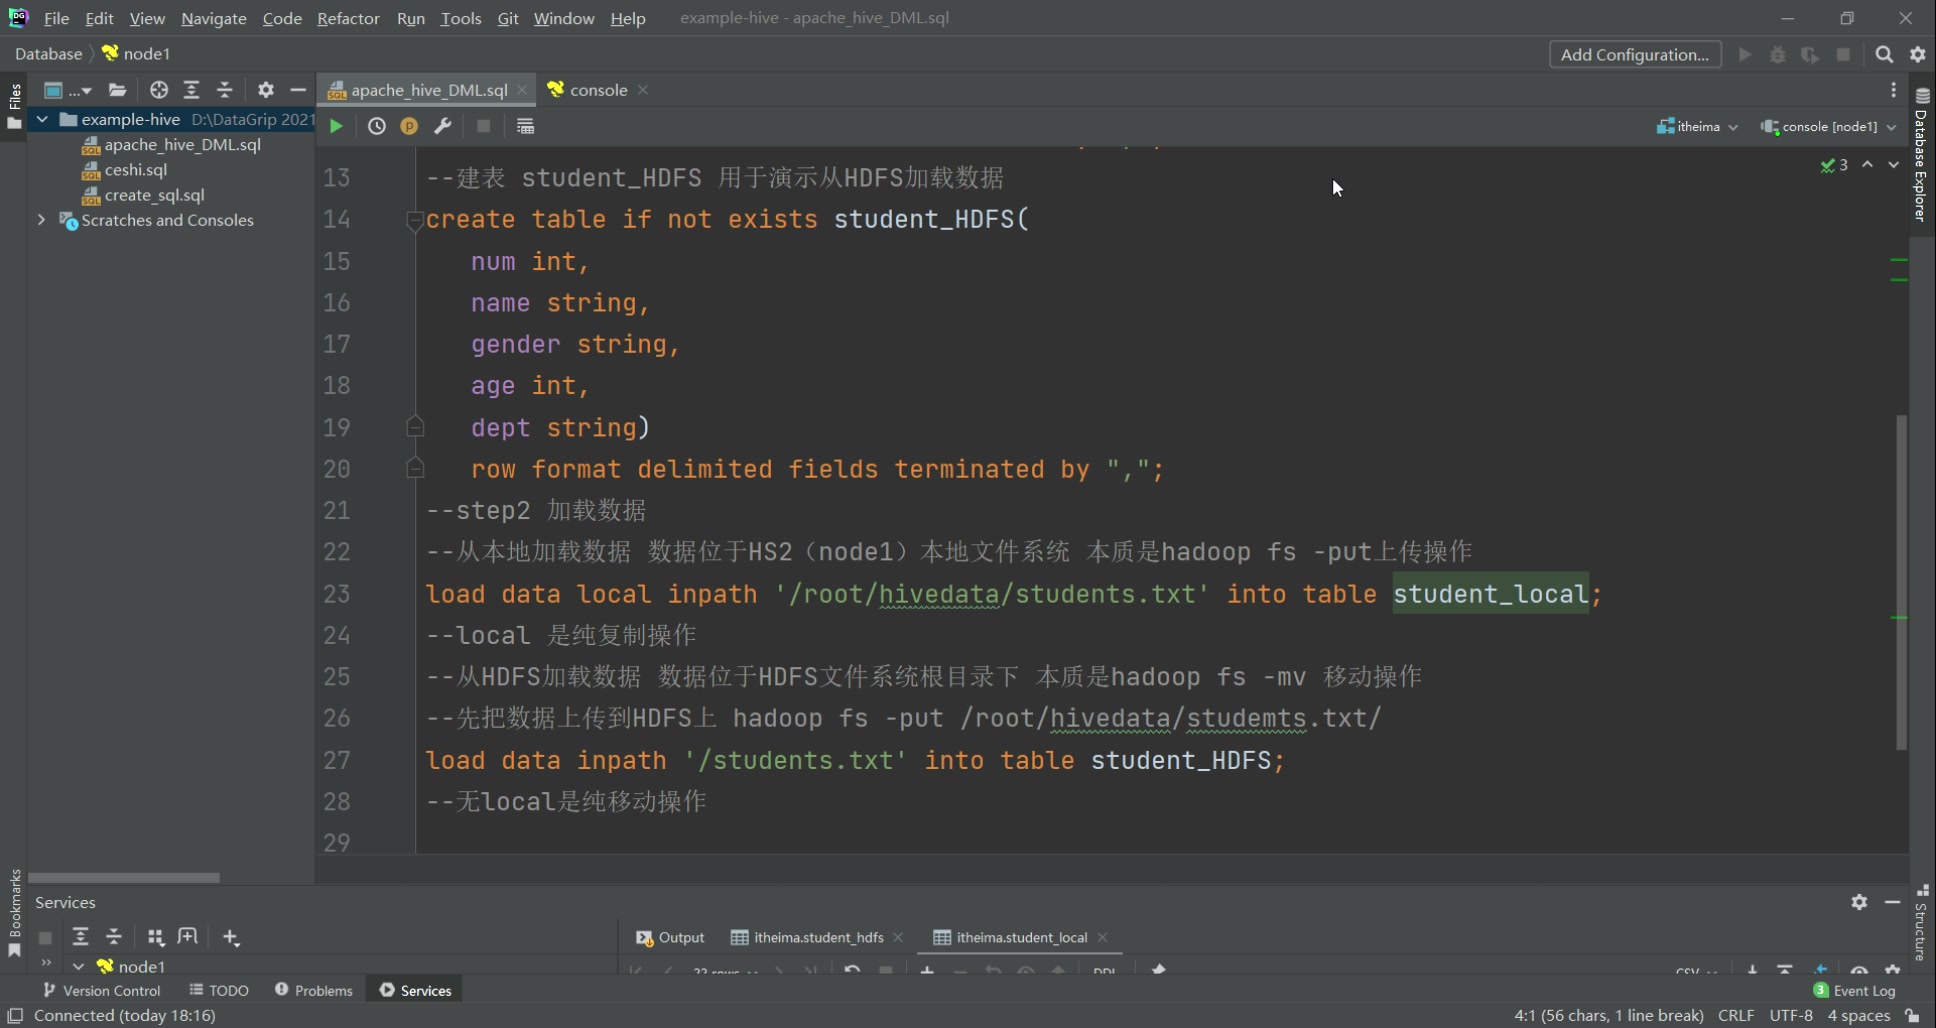The height and width of the screenshot is (1028, 1936).
Task: Open query history via the clock icon
Action: click(376, 126)
